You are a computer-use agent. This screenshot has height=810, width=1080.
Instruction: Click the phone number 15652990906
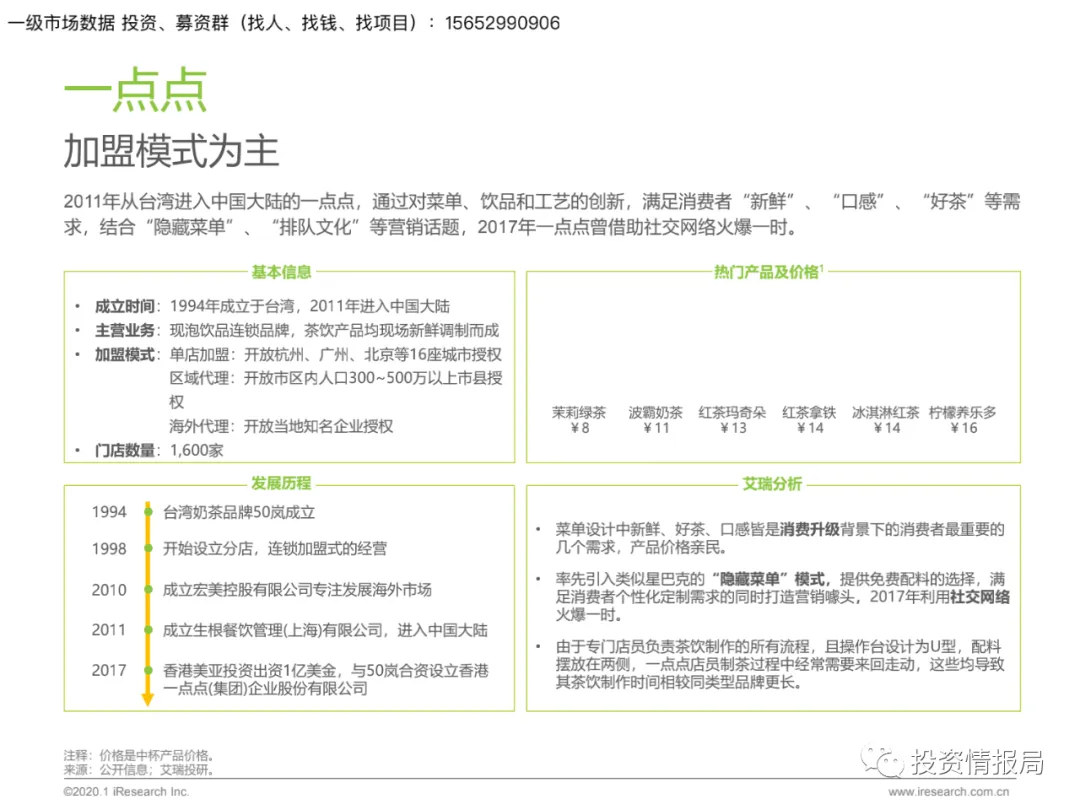pyautogui.click(x=502, y=23)
